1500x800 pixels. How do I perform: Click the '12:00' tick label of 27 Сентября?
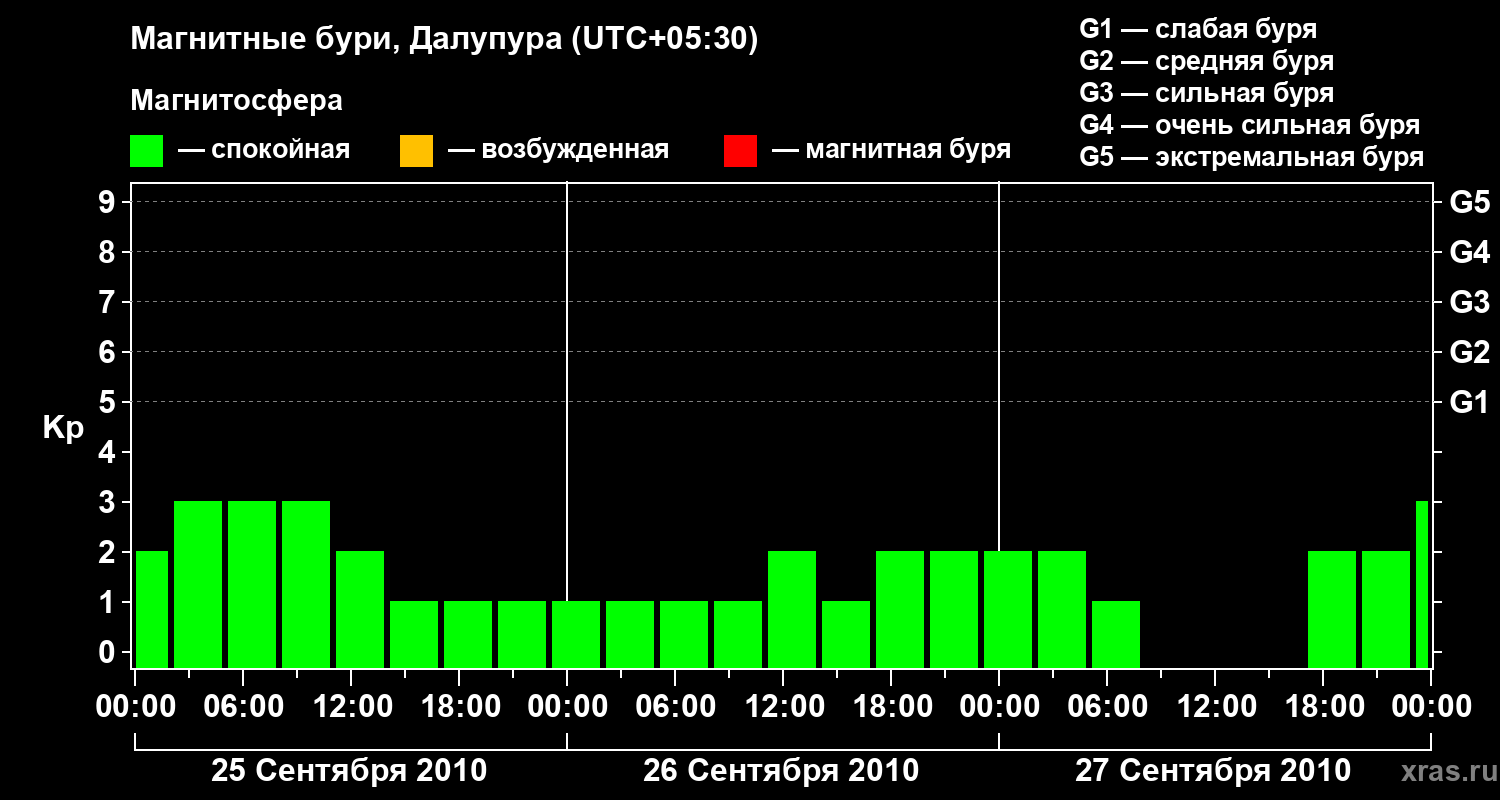(x=1215, y=707)
